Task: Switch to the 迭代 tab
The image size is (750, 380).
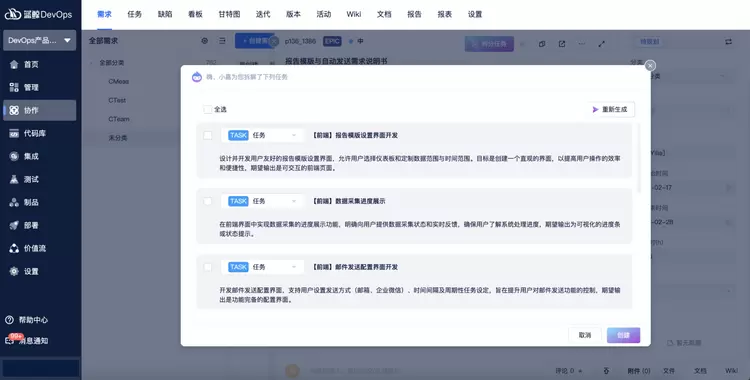Action: tap(263, 14)
